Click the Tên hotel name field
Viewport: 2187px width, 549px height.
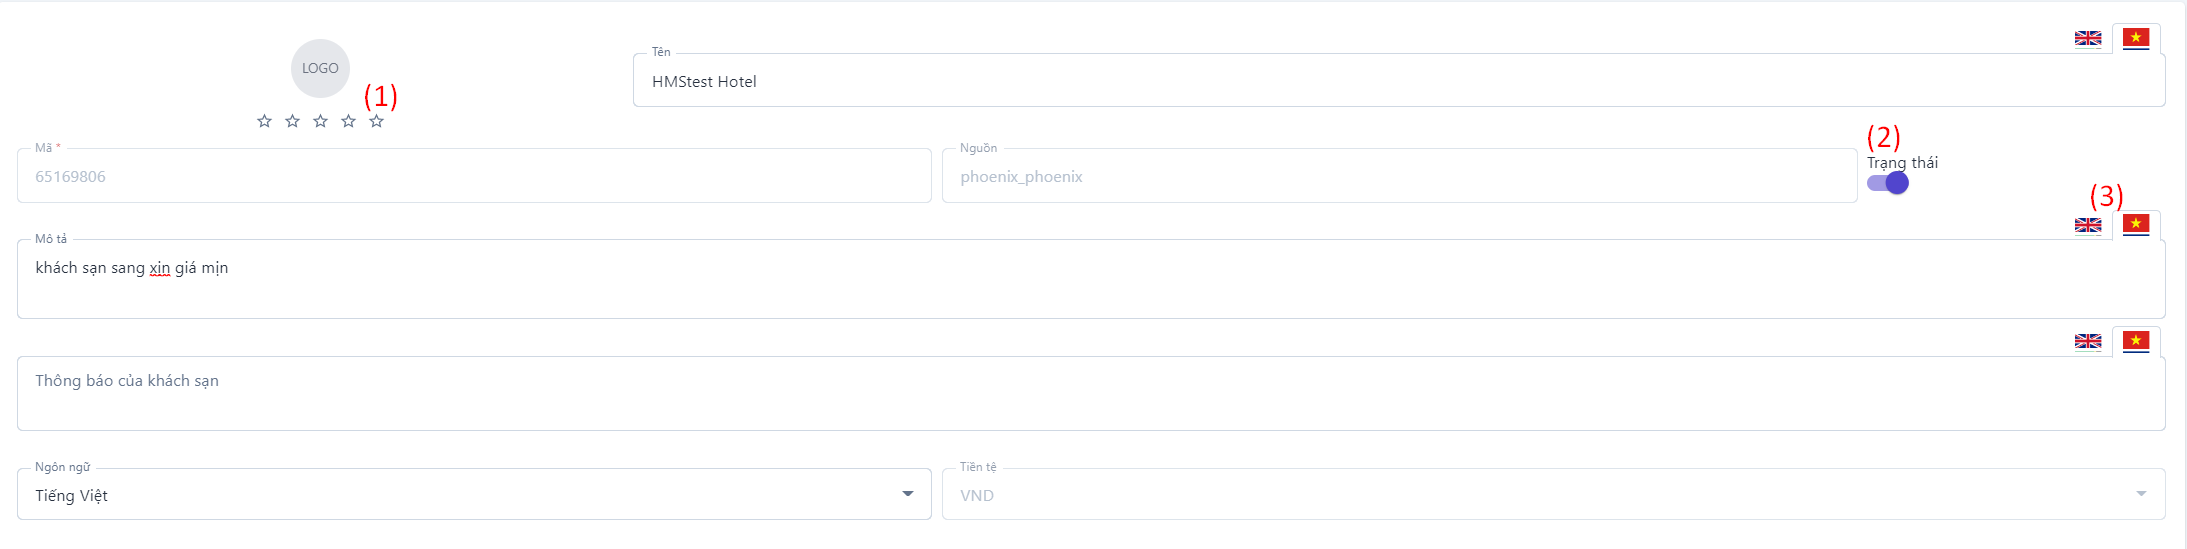1398,81
